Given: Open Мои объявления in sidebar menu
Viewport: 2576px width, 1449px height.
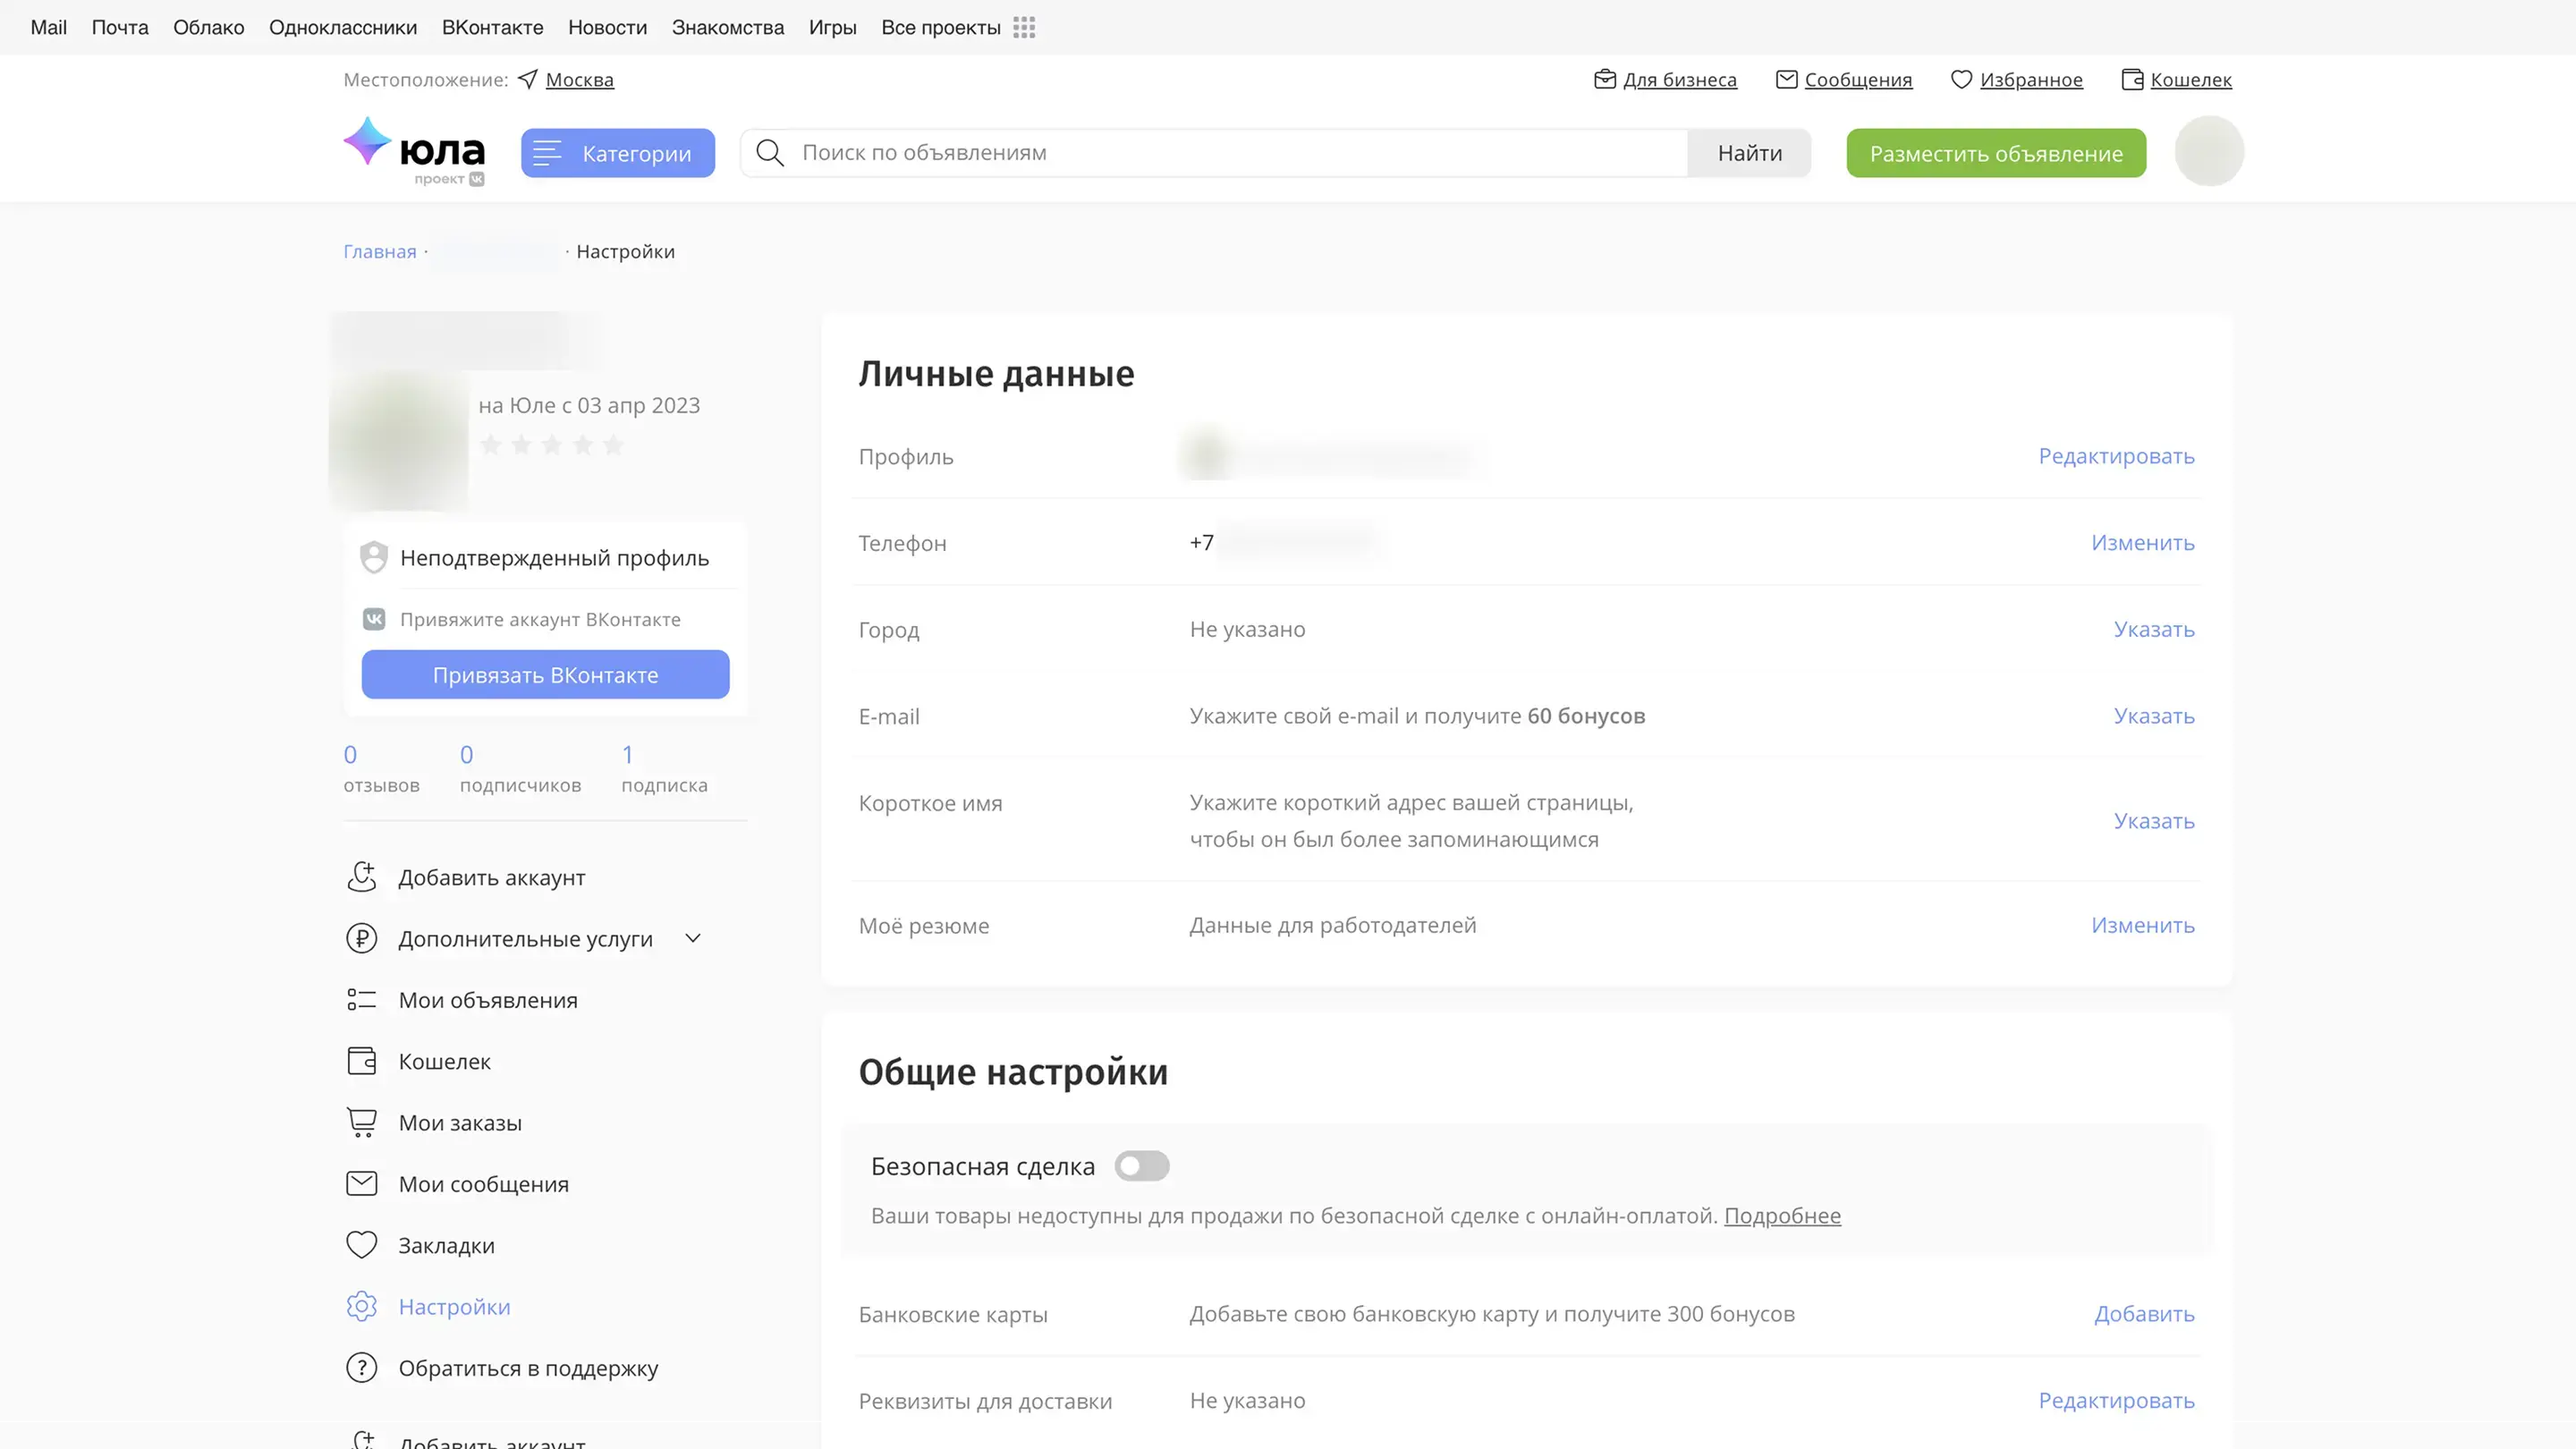Looking at the screenshot, I should point(487,1000).
